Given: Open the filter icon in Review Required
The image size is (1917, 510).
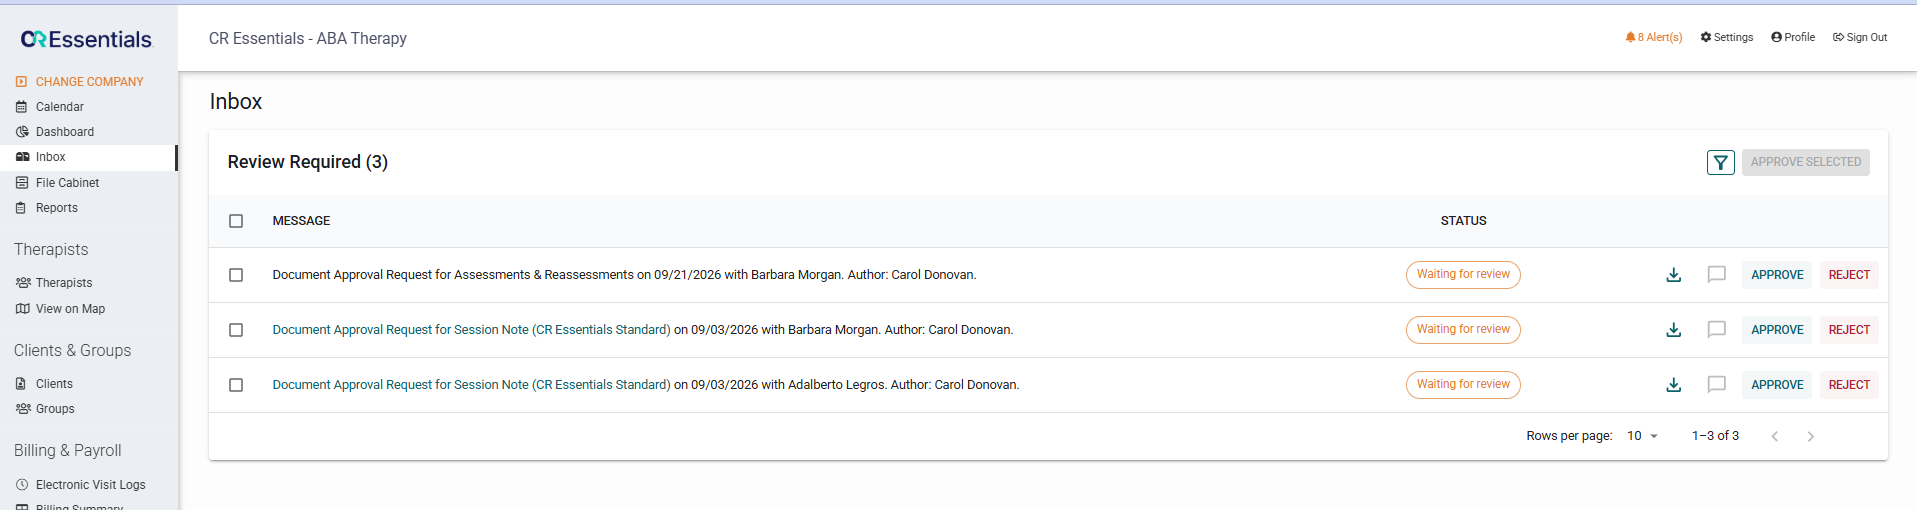Looking at the screenshot, I should (1720, 162).
